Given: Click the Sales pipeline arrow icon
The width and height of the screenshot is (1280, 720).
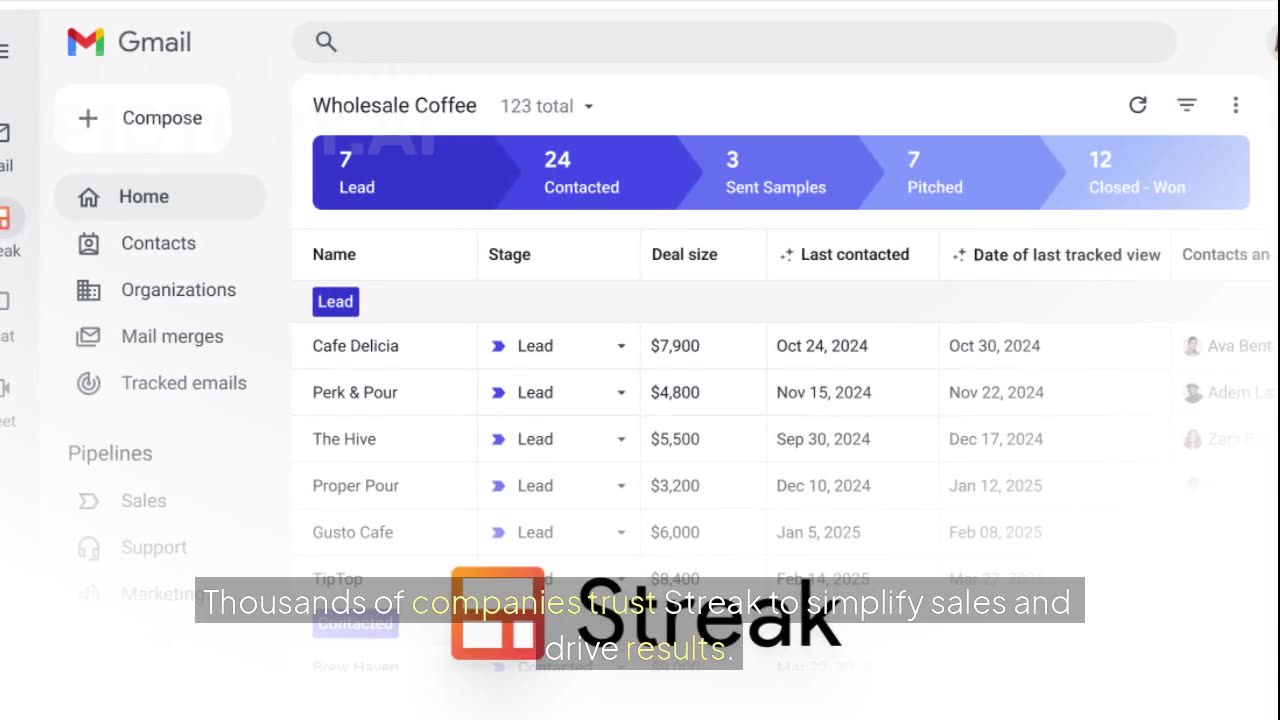Looking at the screenshot, I should pos(89,501).
